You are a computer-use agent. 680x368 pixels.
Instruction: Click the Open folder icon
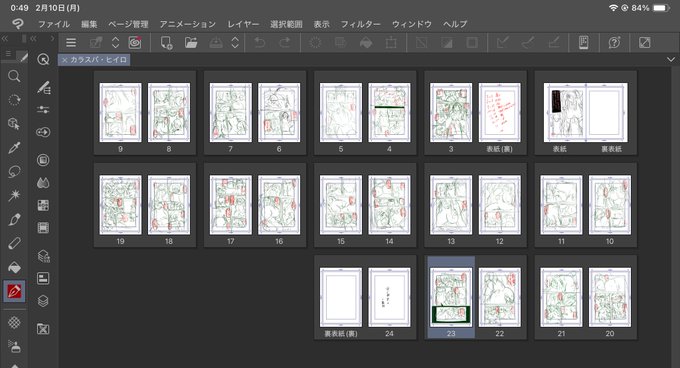click(191, 42)
